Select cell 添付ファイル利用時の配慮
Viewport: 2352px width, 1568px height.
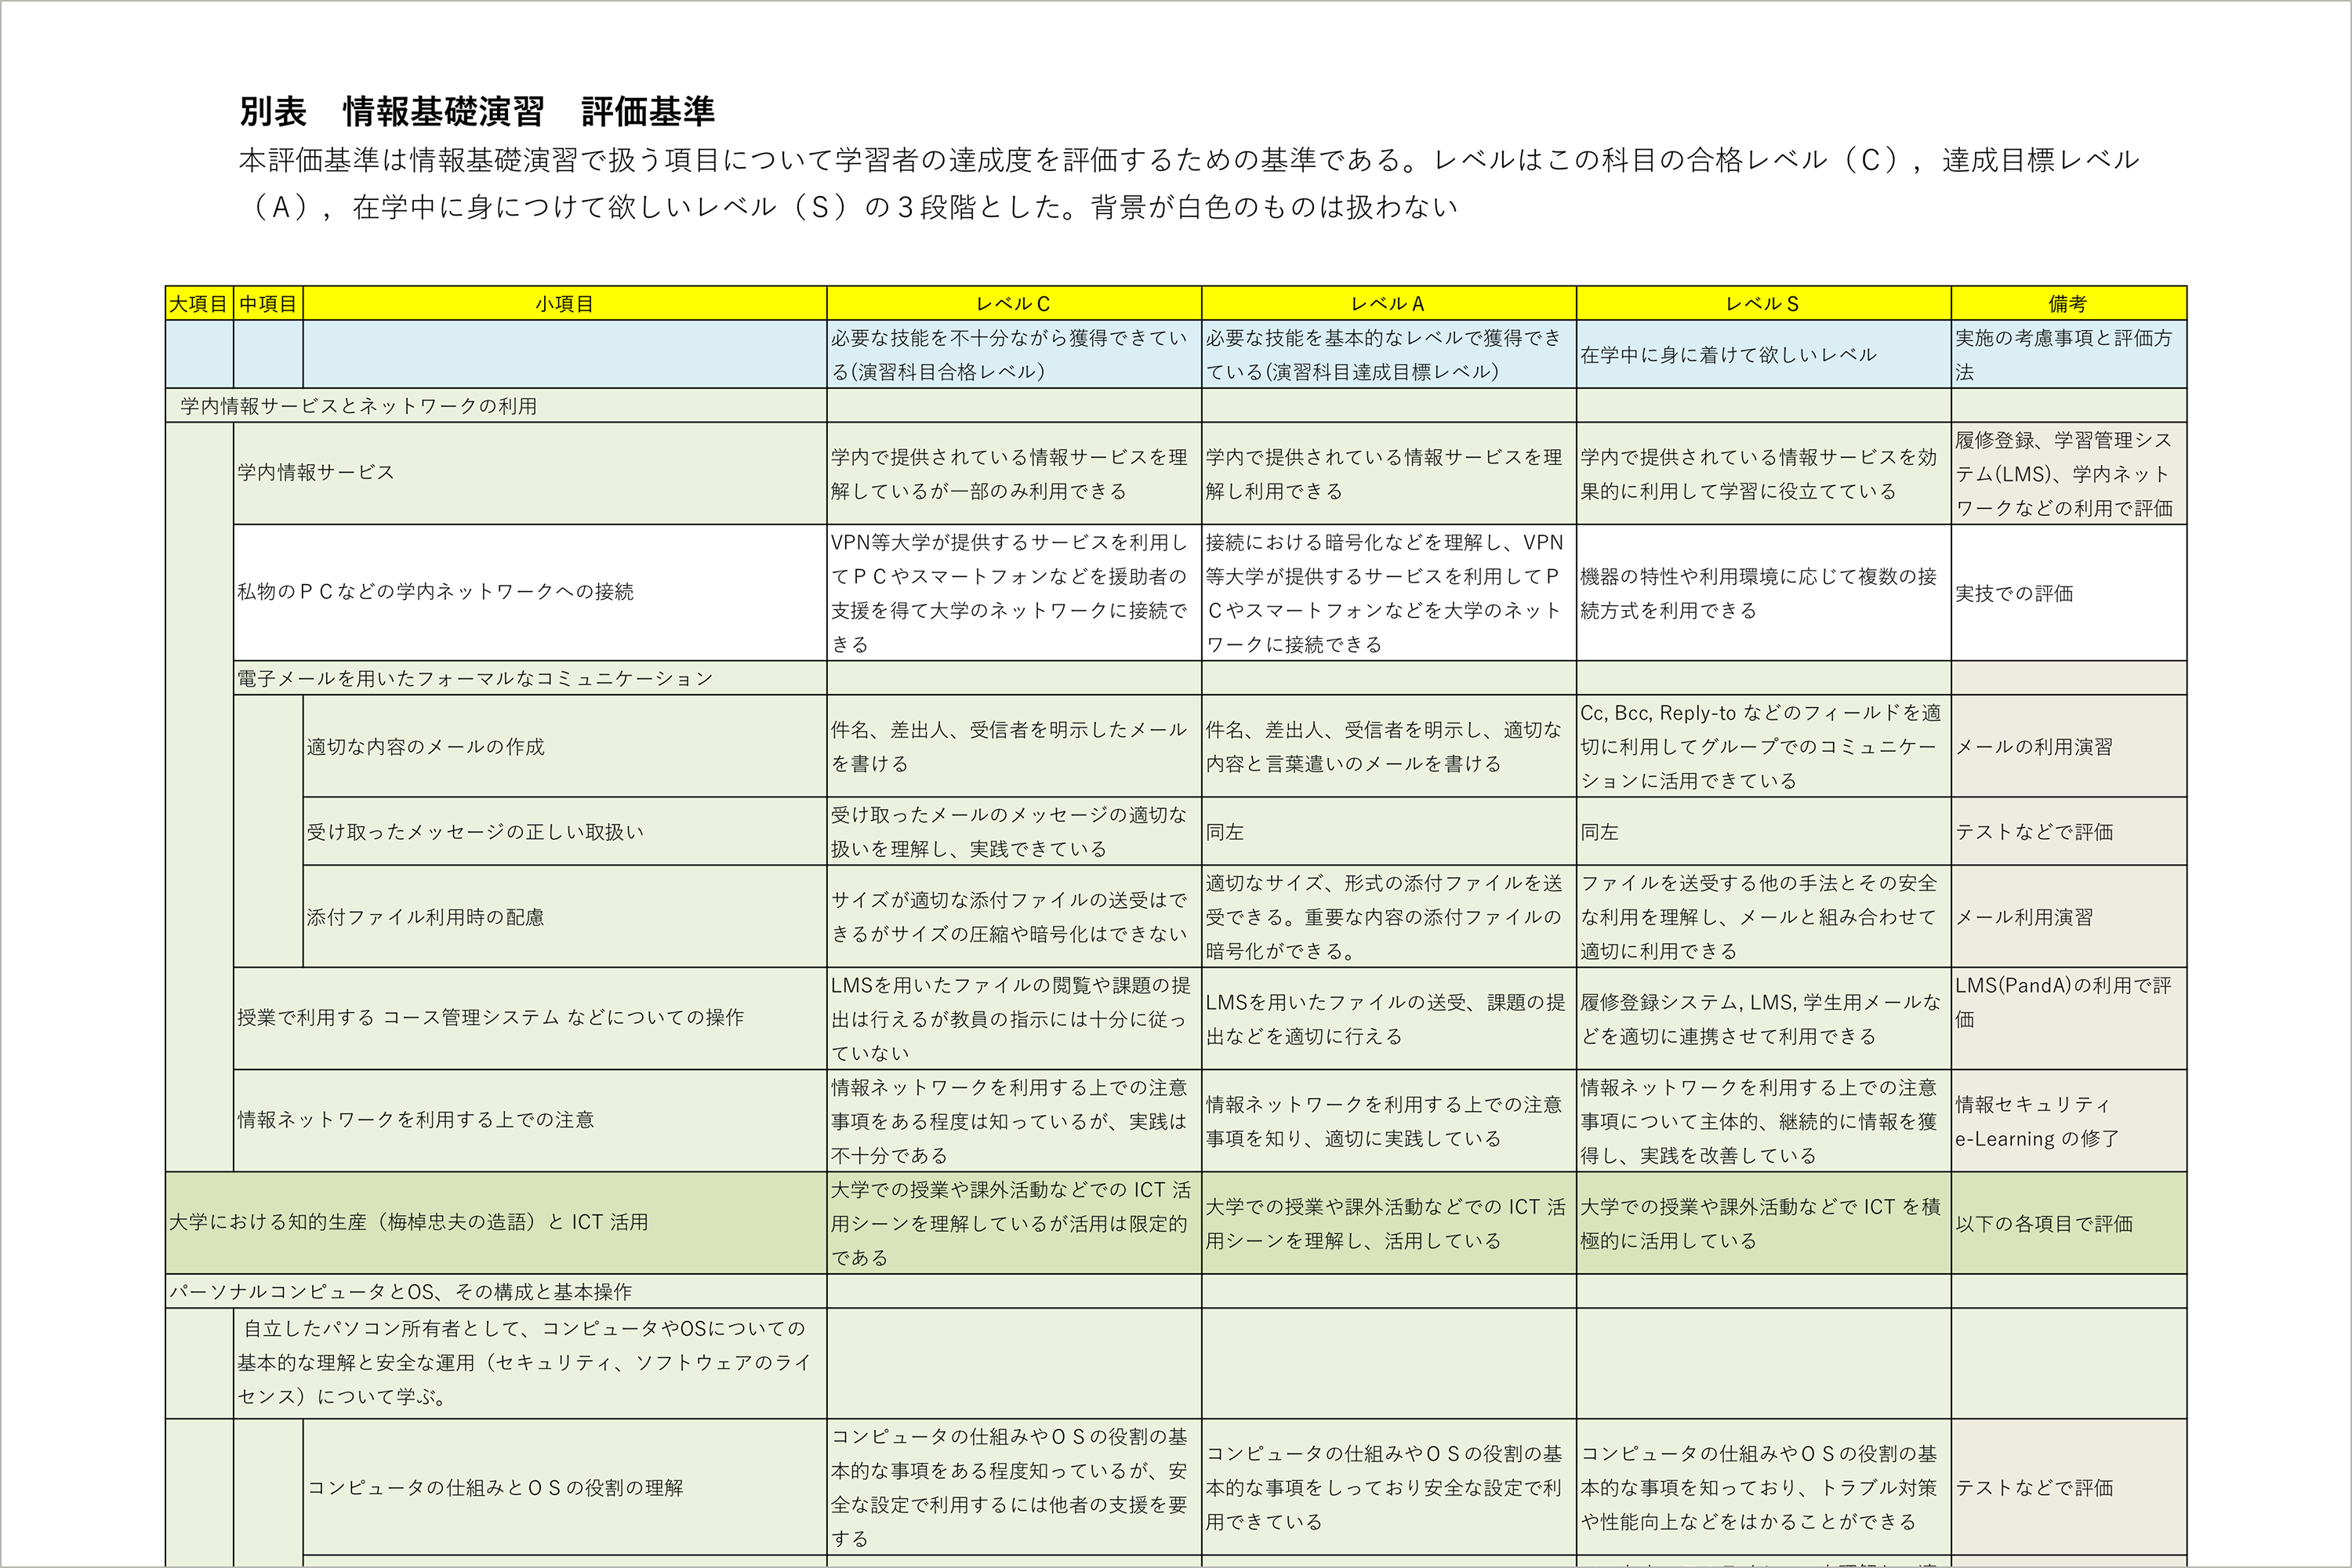564,916
